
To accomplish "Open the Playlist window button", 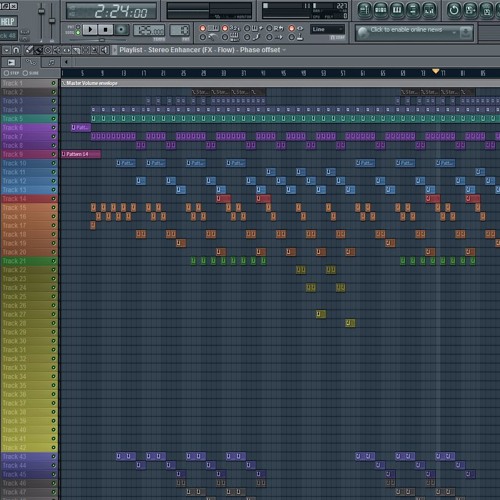I will point(365,10).
